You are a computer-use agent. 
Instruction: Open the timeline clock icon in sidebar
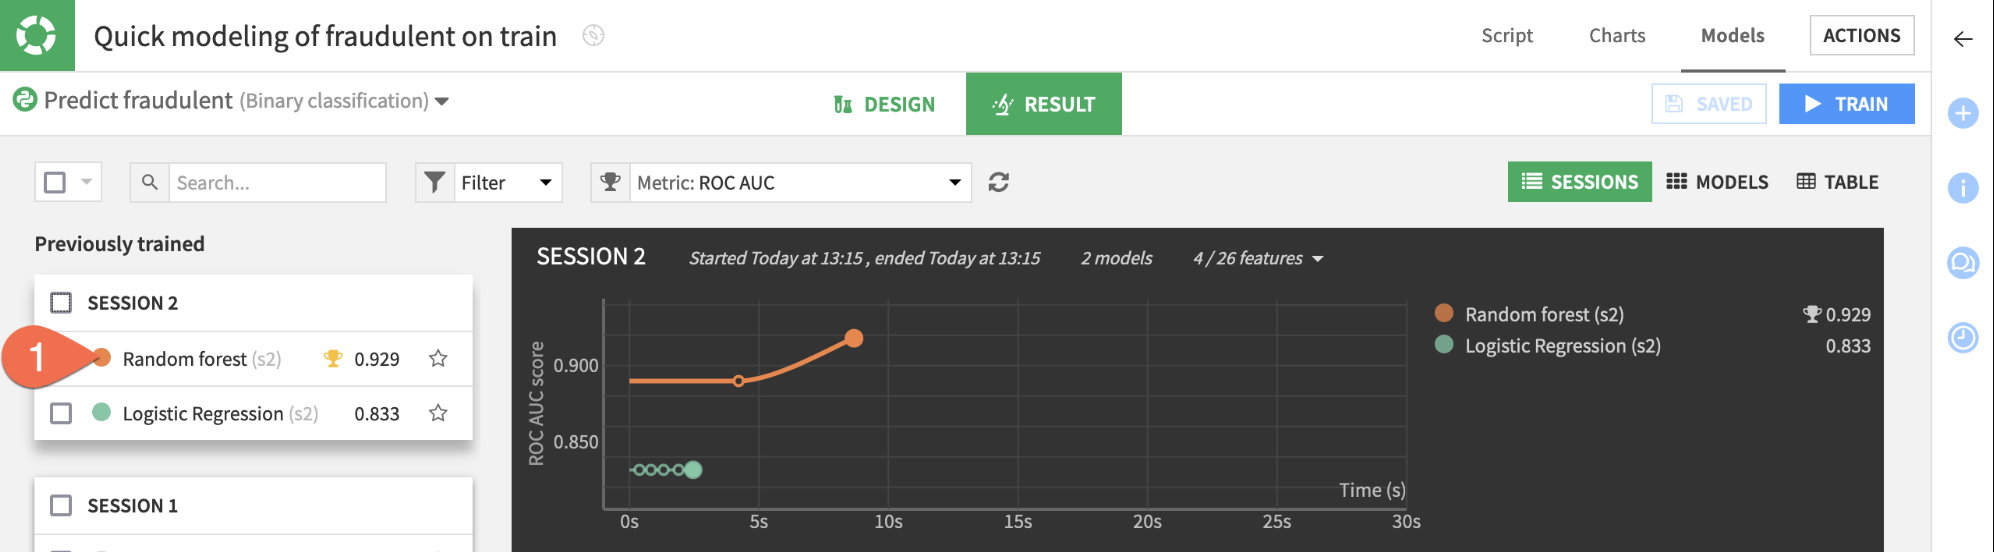1963,338
